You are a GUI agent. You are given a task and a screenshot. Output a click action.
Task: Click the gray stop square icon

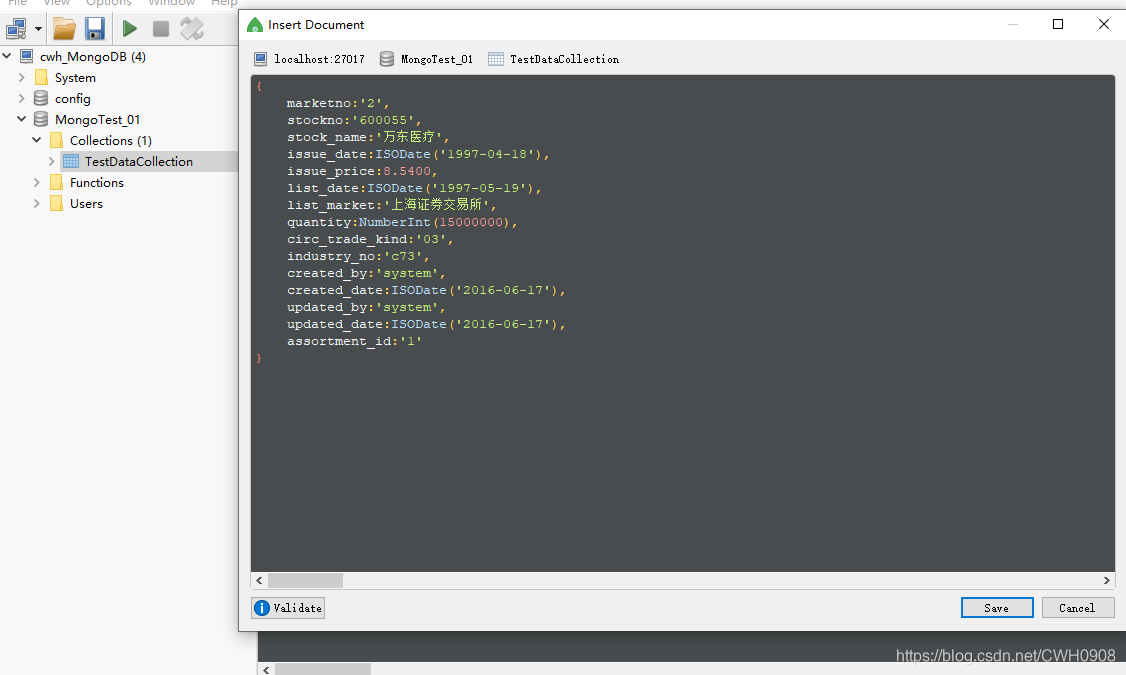pos(161,29)
